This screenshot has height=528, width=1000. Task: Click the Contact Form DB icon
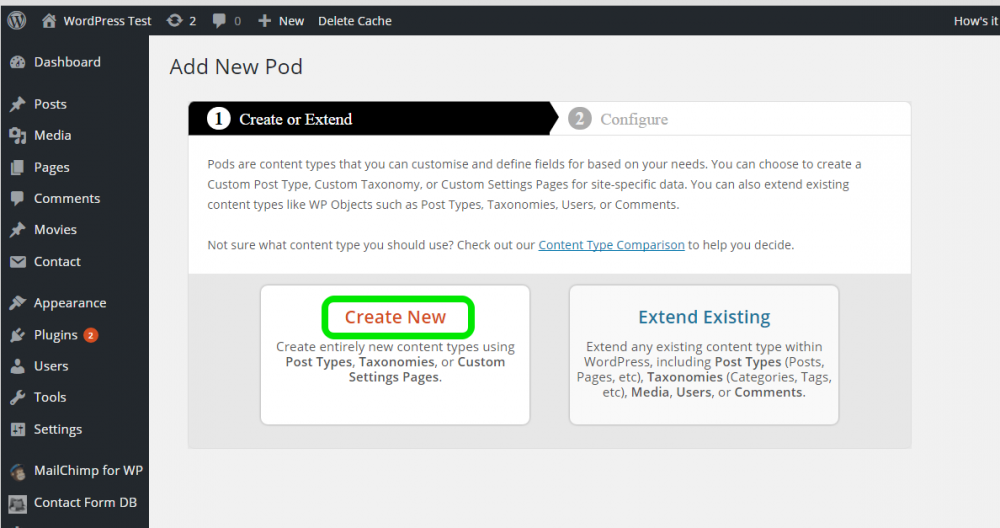(18, 503)
